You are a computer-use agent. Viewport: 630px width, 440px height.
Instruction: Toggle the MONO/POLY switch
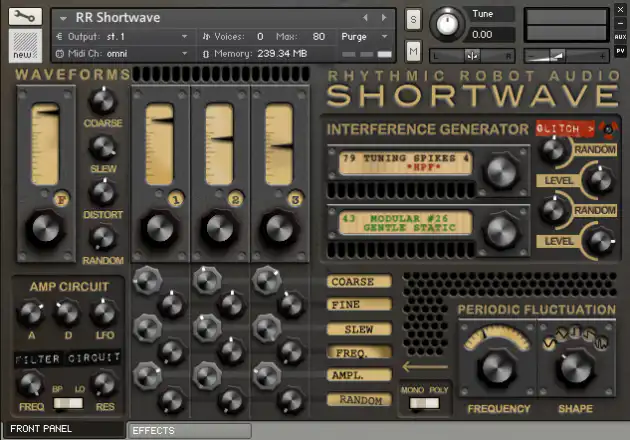(x=424, y=403)
